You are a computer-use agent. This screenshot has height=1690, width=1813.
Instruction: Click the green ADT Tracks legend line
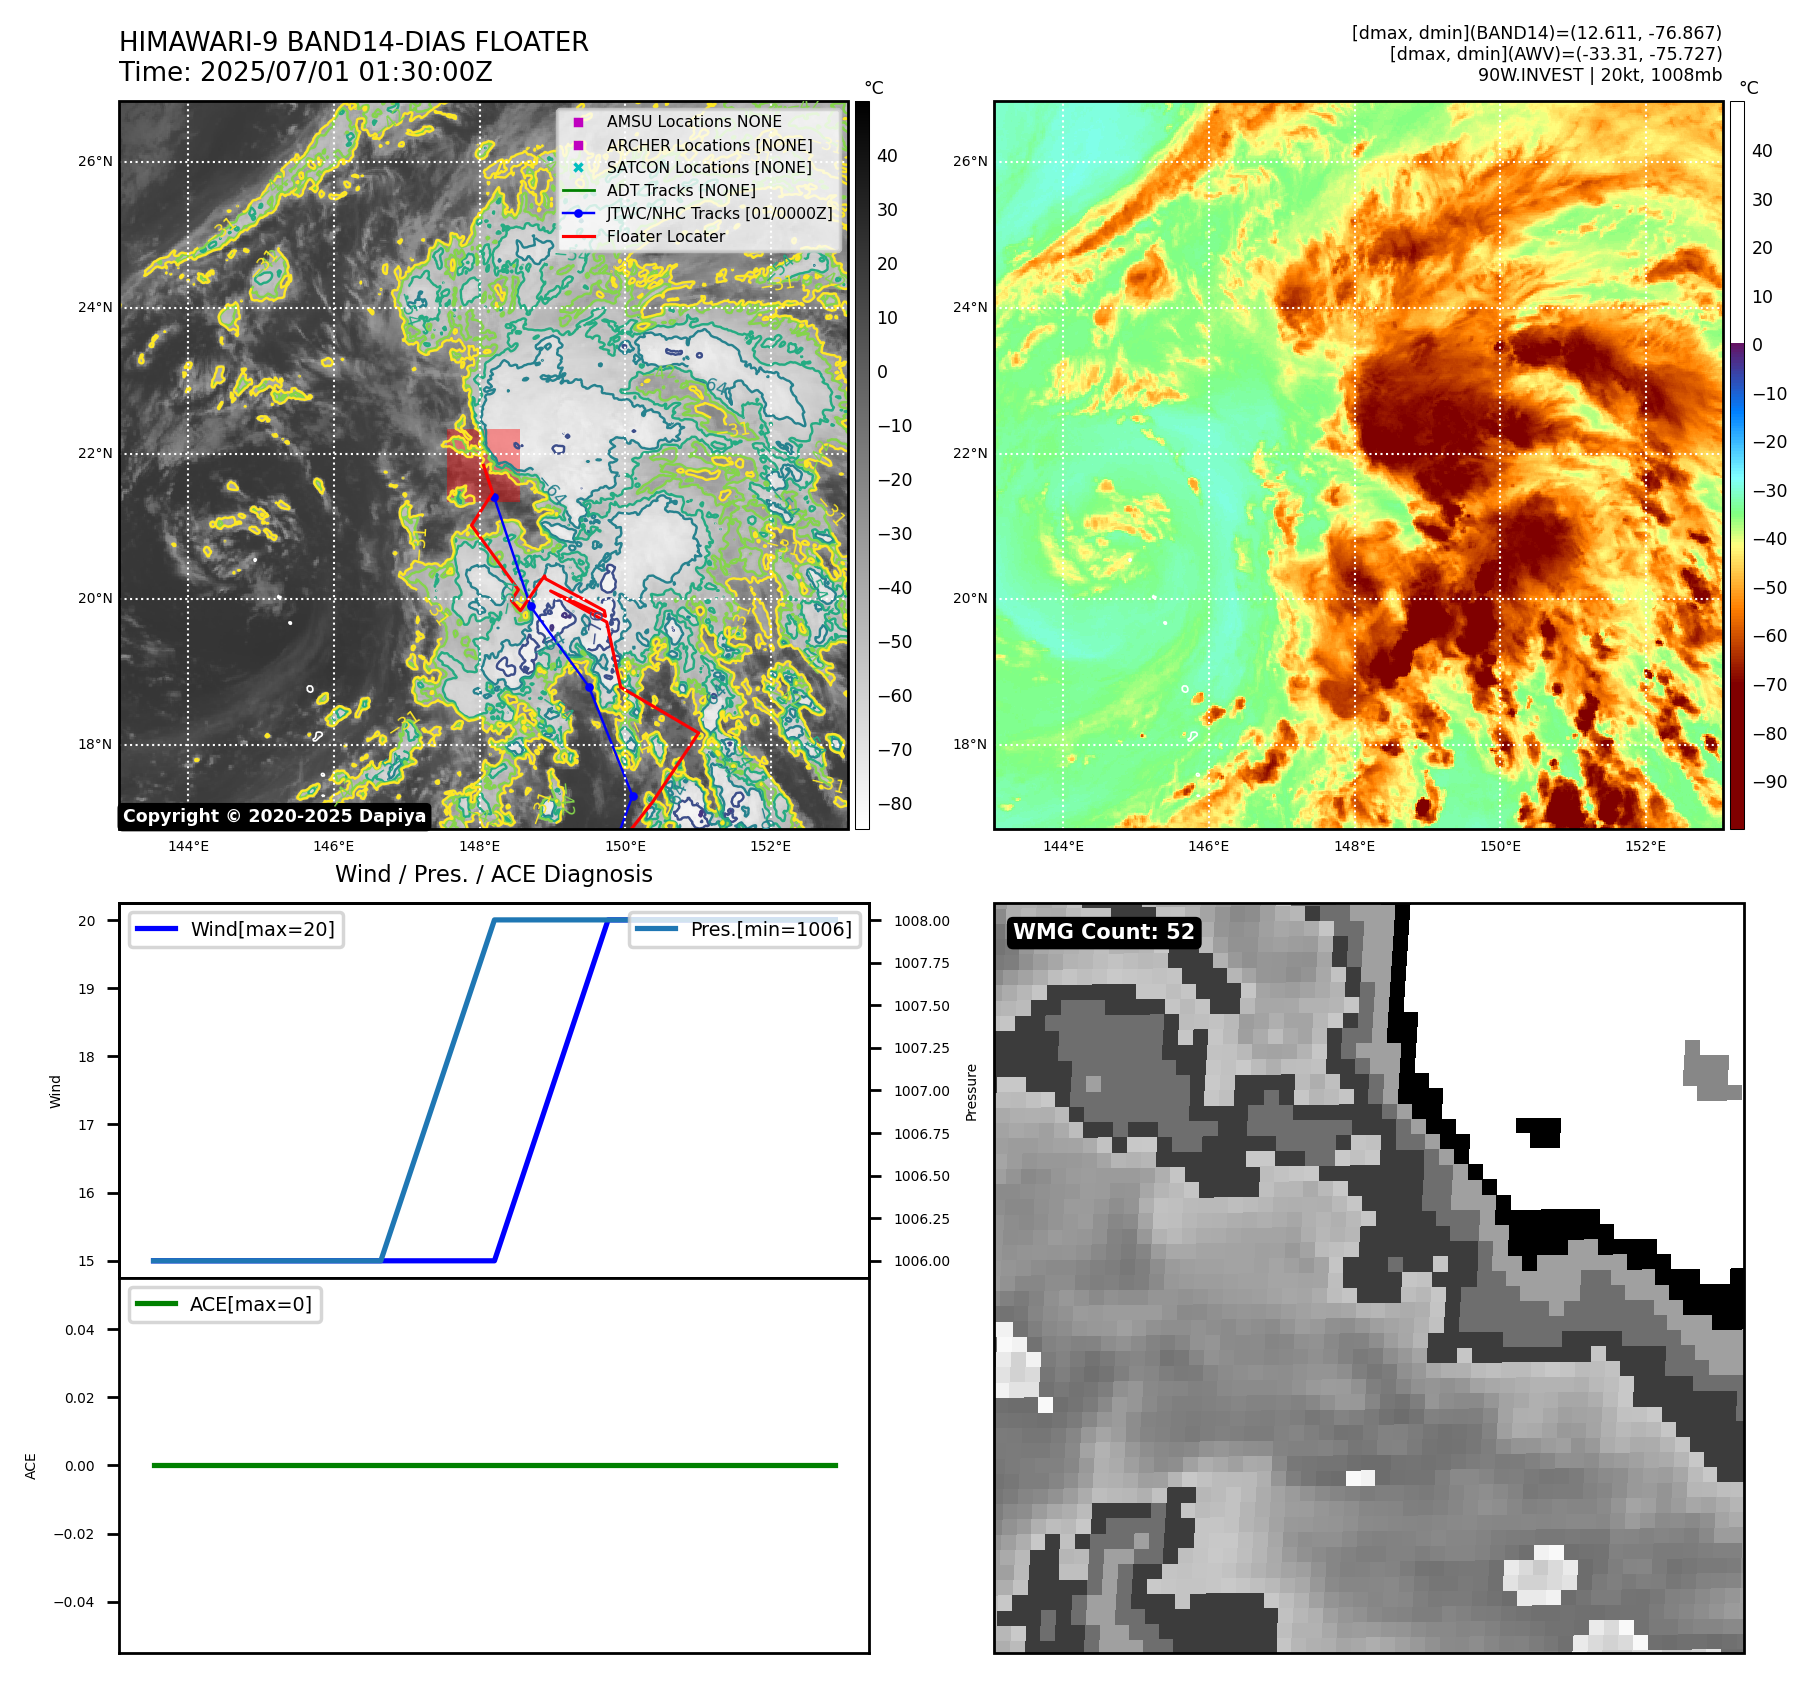578,191
